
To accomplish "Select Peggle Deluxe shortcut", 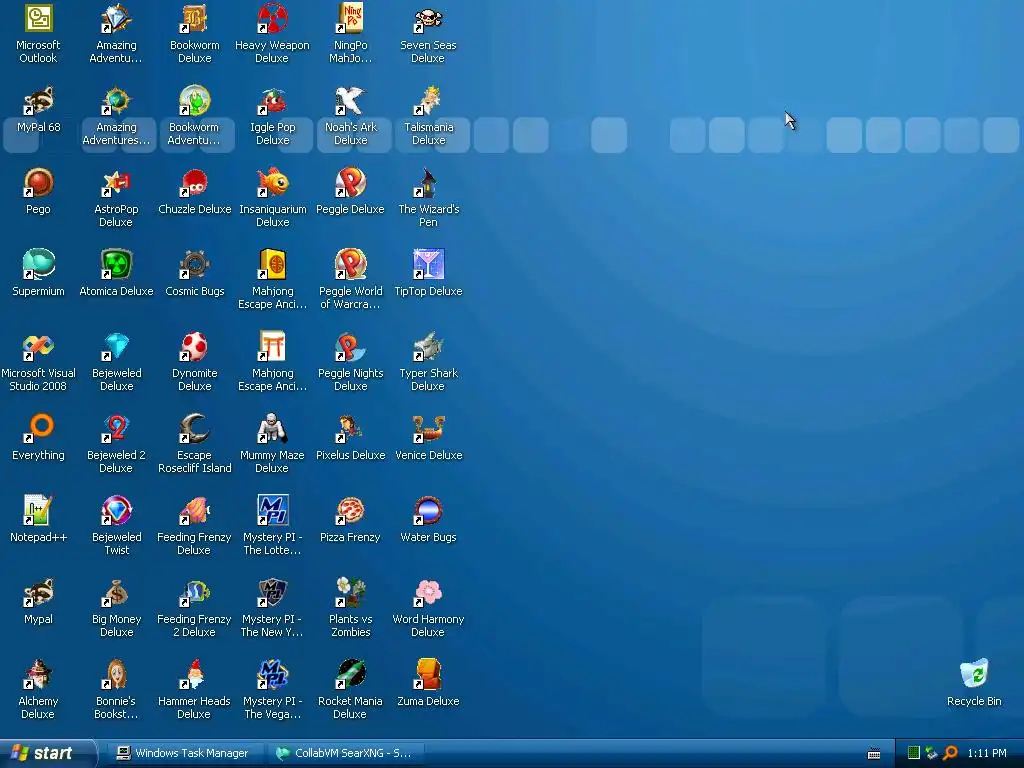I will (351, 183).
